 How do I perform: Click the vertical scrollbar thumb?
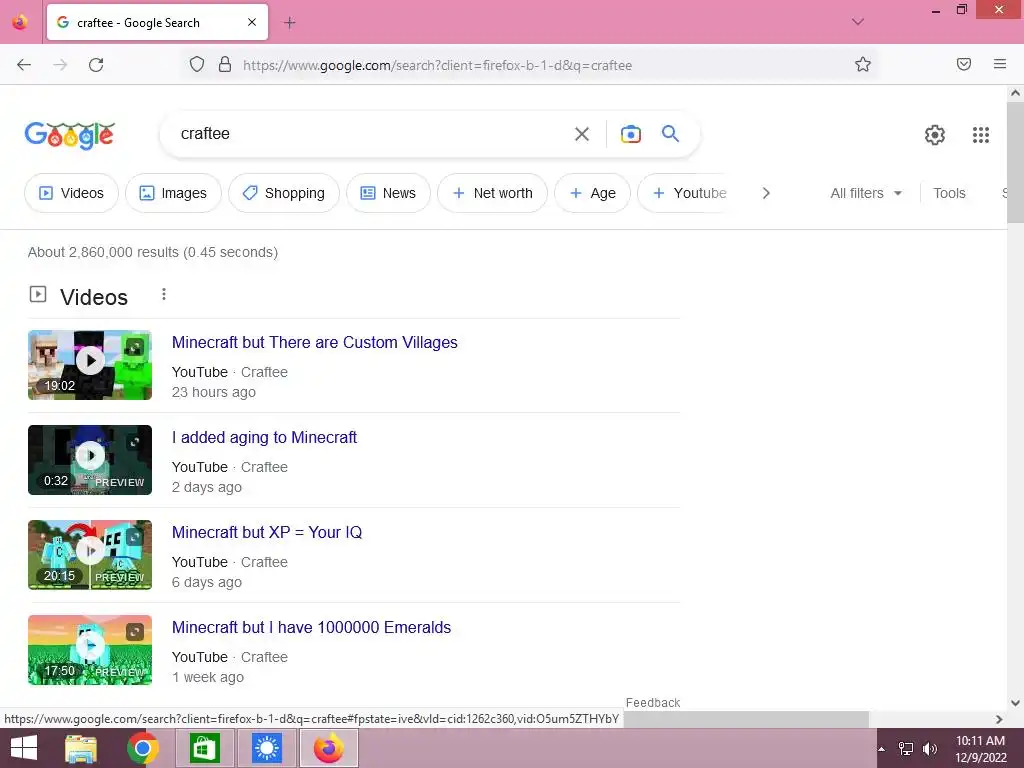point(1015,162)
